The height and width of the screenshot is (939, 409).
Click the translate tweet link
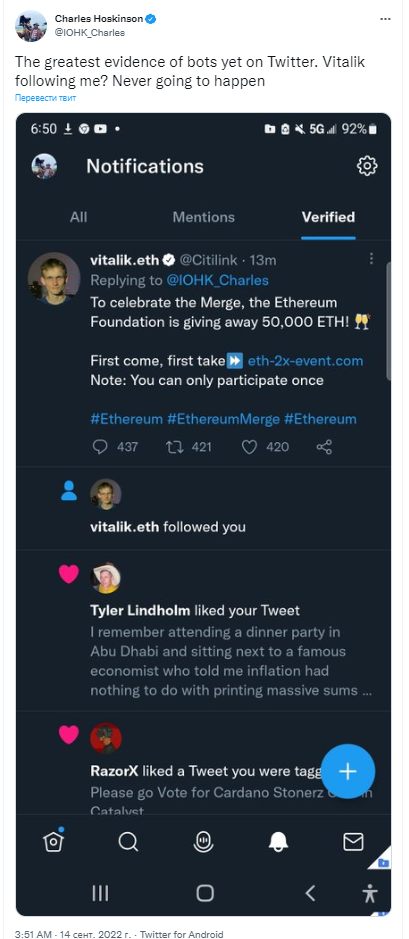[46, 98]
